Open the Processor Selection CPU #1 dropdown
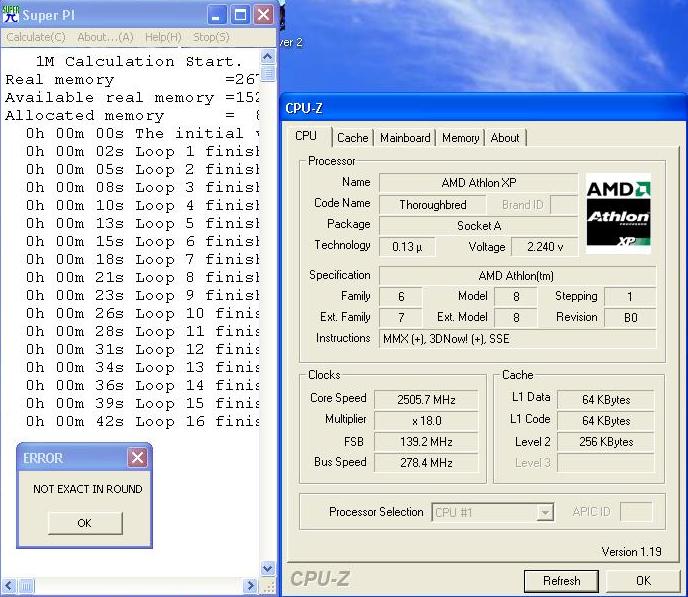 pyautogui.click(x=493, y=512)
